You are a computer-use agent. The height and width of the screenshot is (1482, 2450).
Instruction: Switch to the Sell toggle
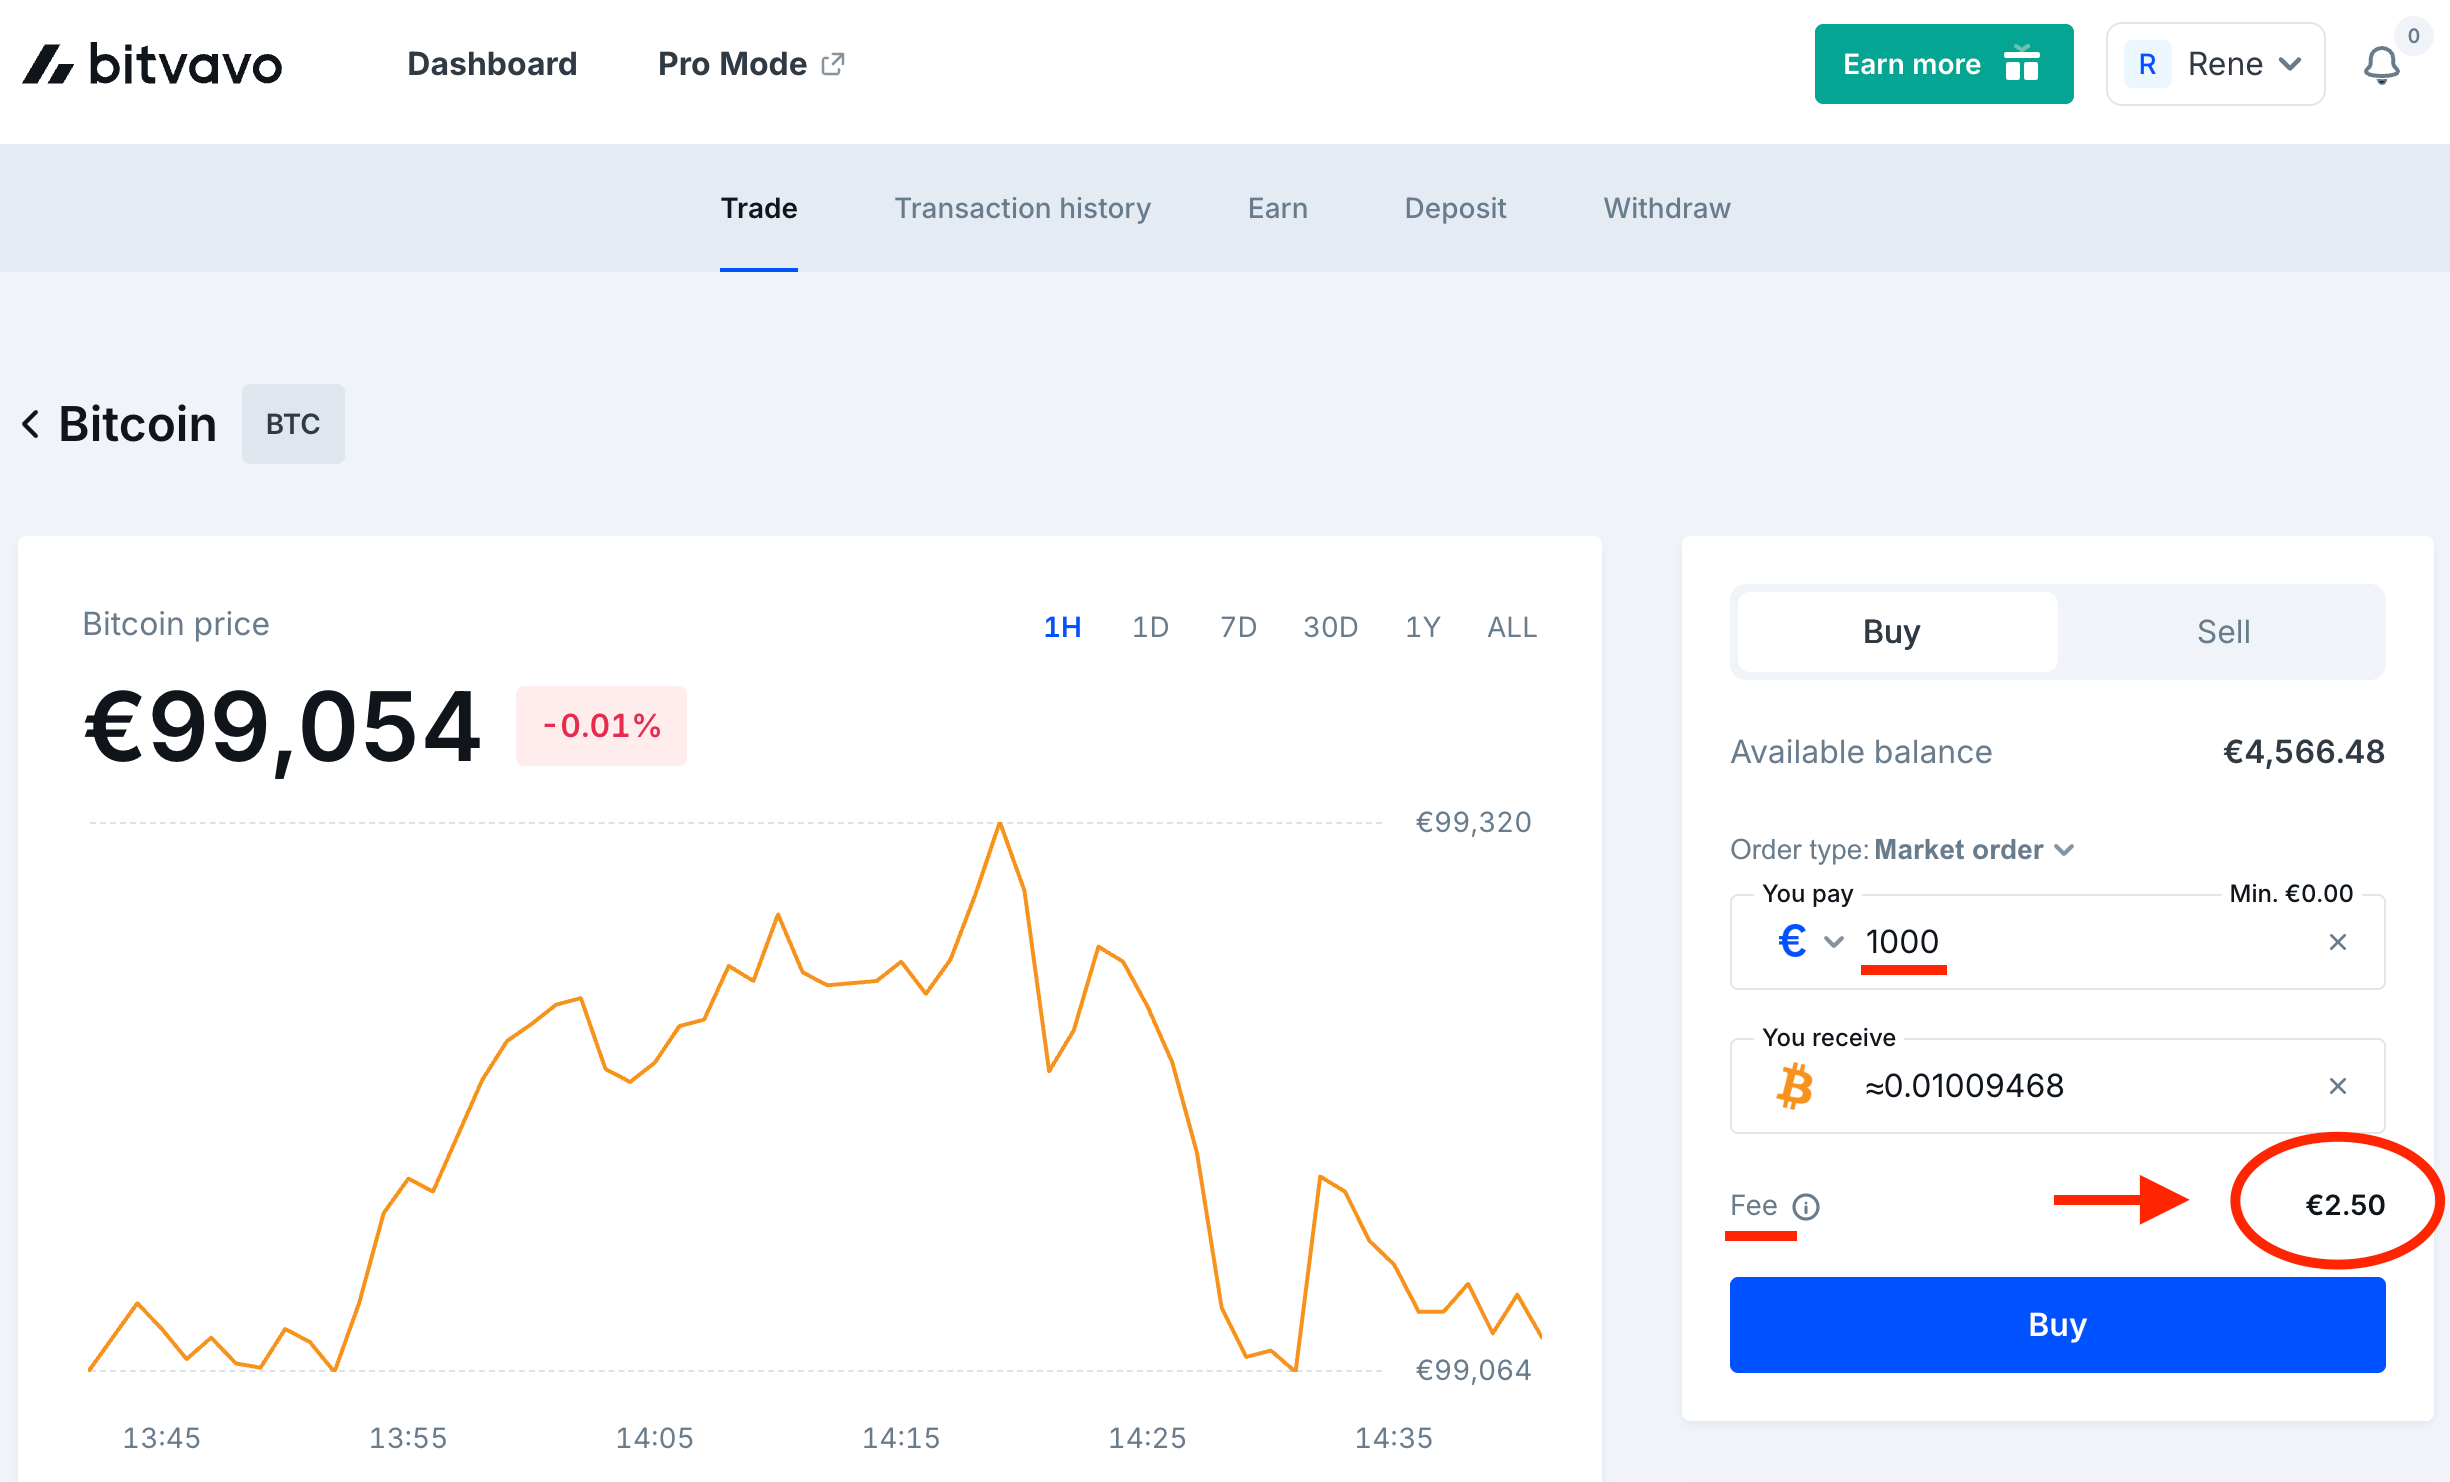(2222, 632)
